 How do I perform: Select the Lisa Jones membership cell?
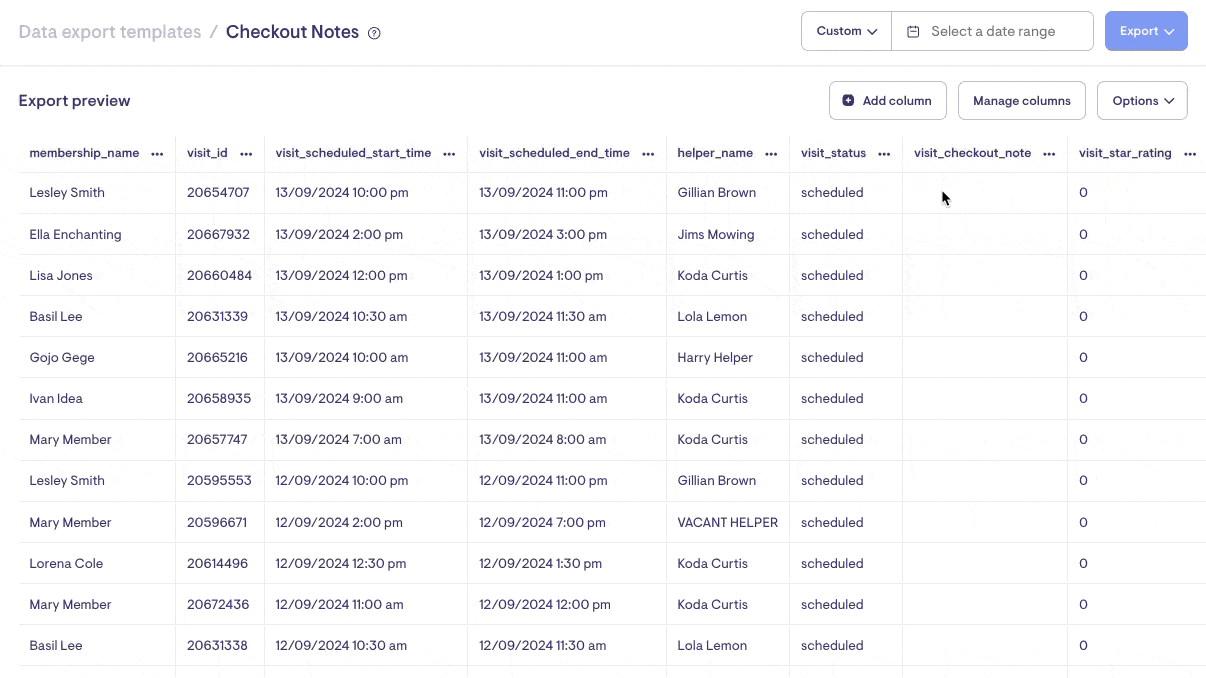tap(61, 275)
